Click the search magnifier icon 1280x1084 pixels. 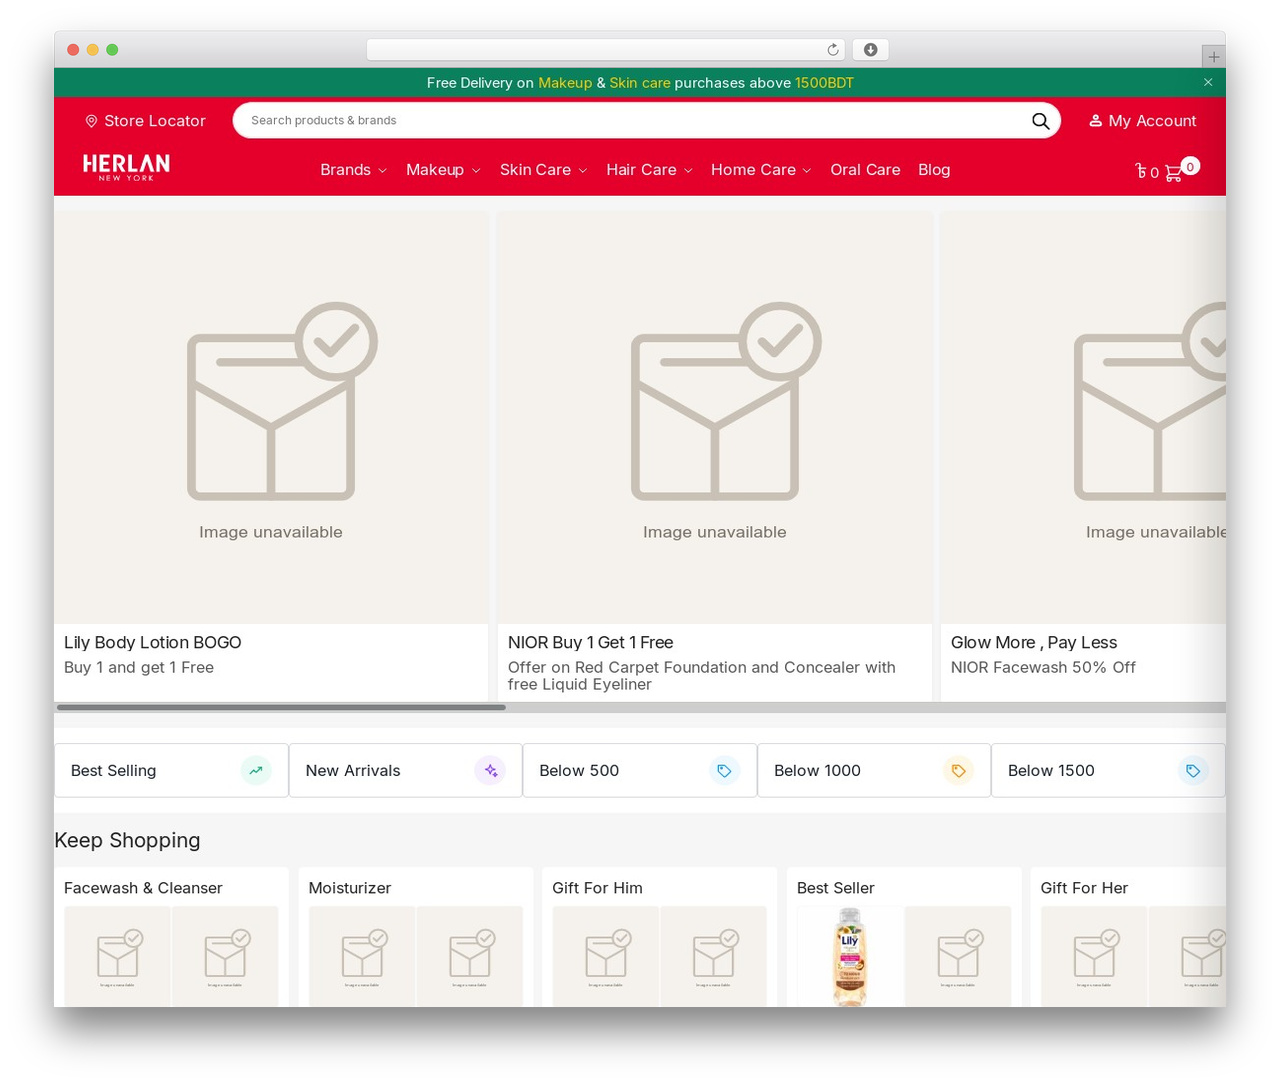[1040, 121]
